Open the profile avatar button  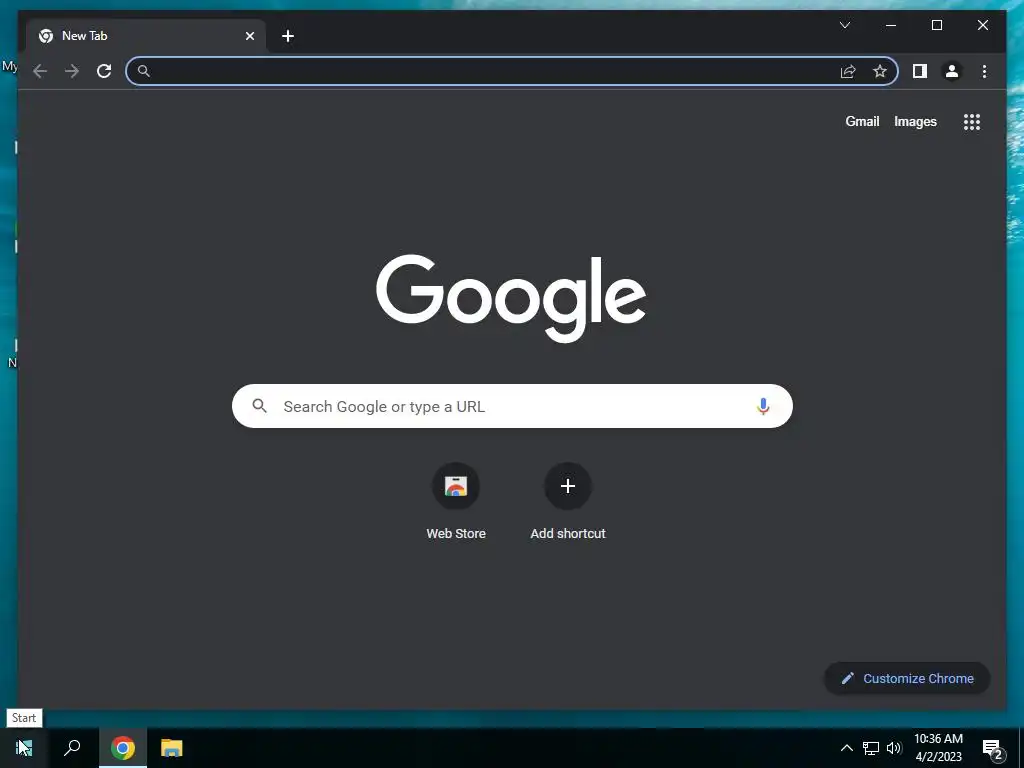click(x=952, y=71)
